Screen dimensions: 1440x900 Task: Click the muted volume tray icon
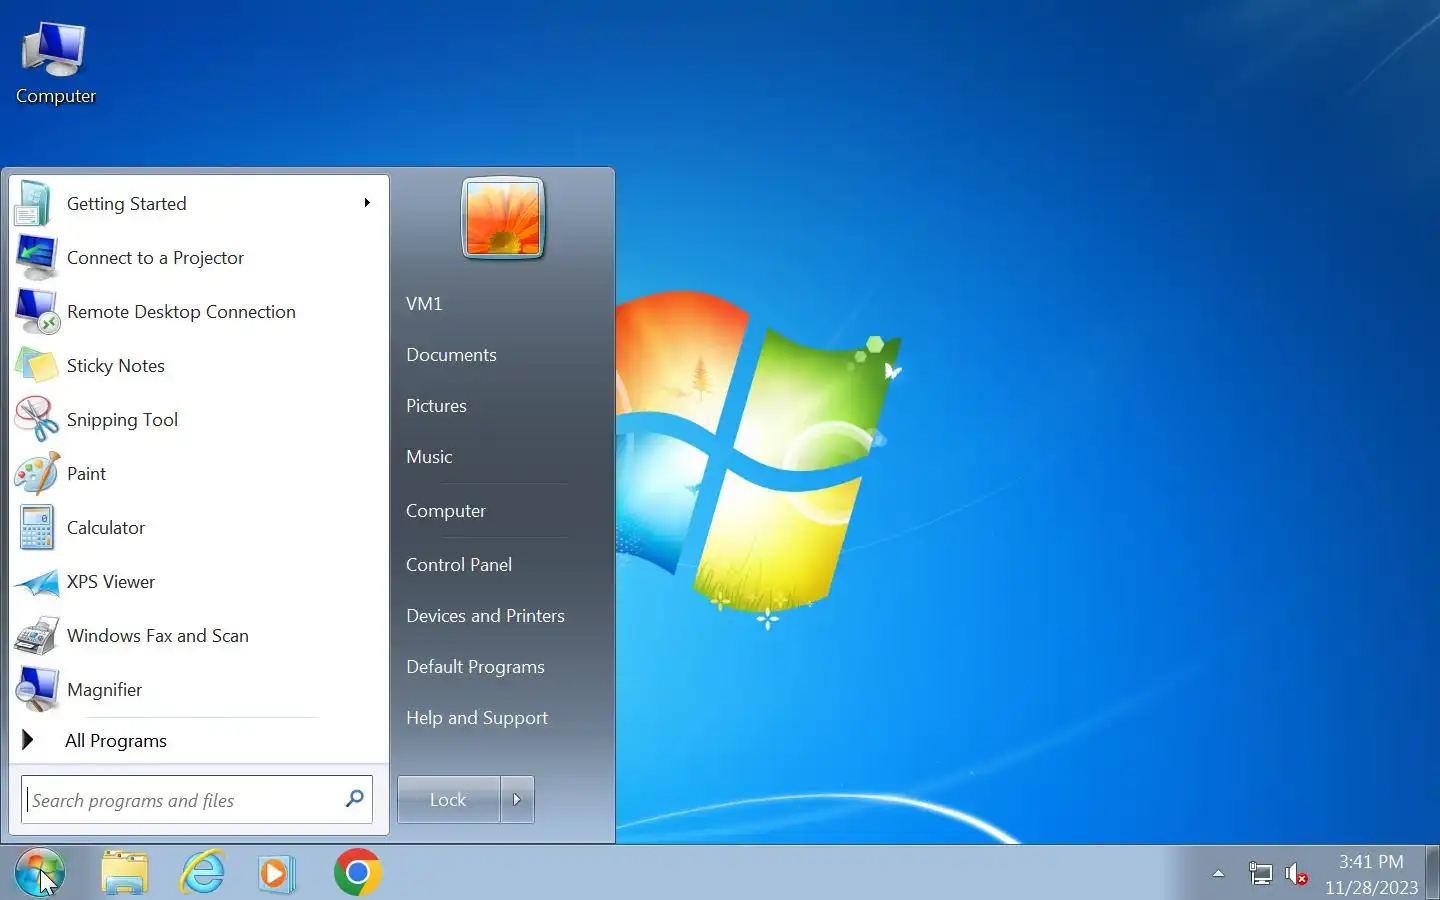tap(1296, 874)
